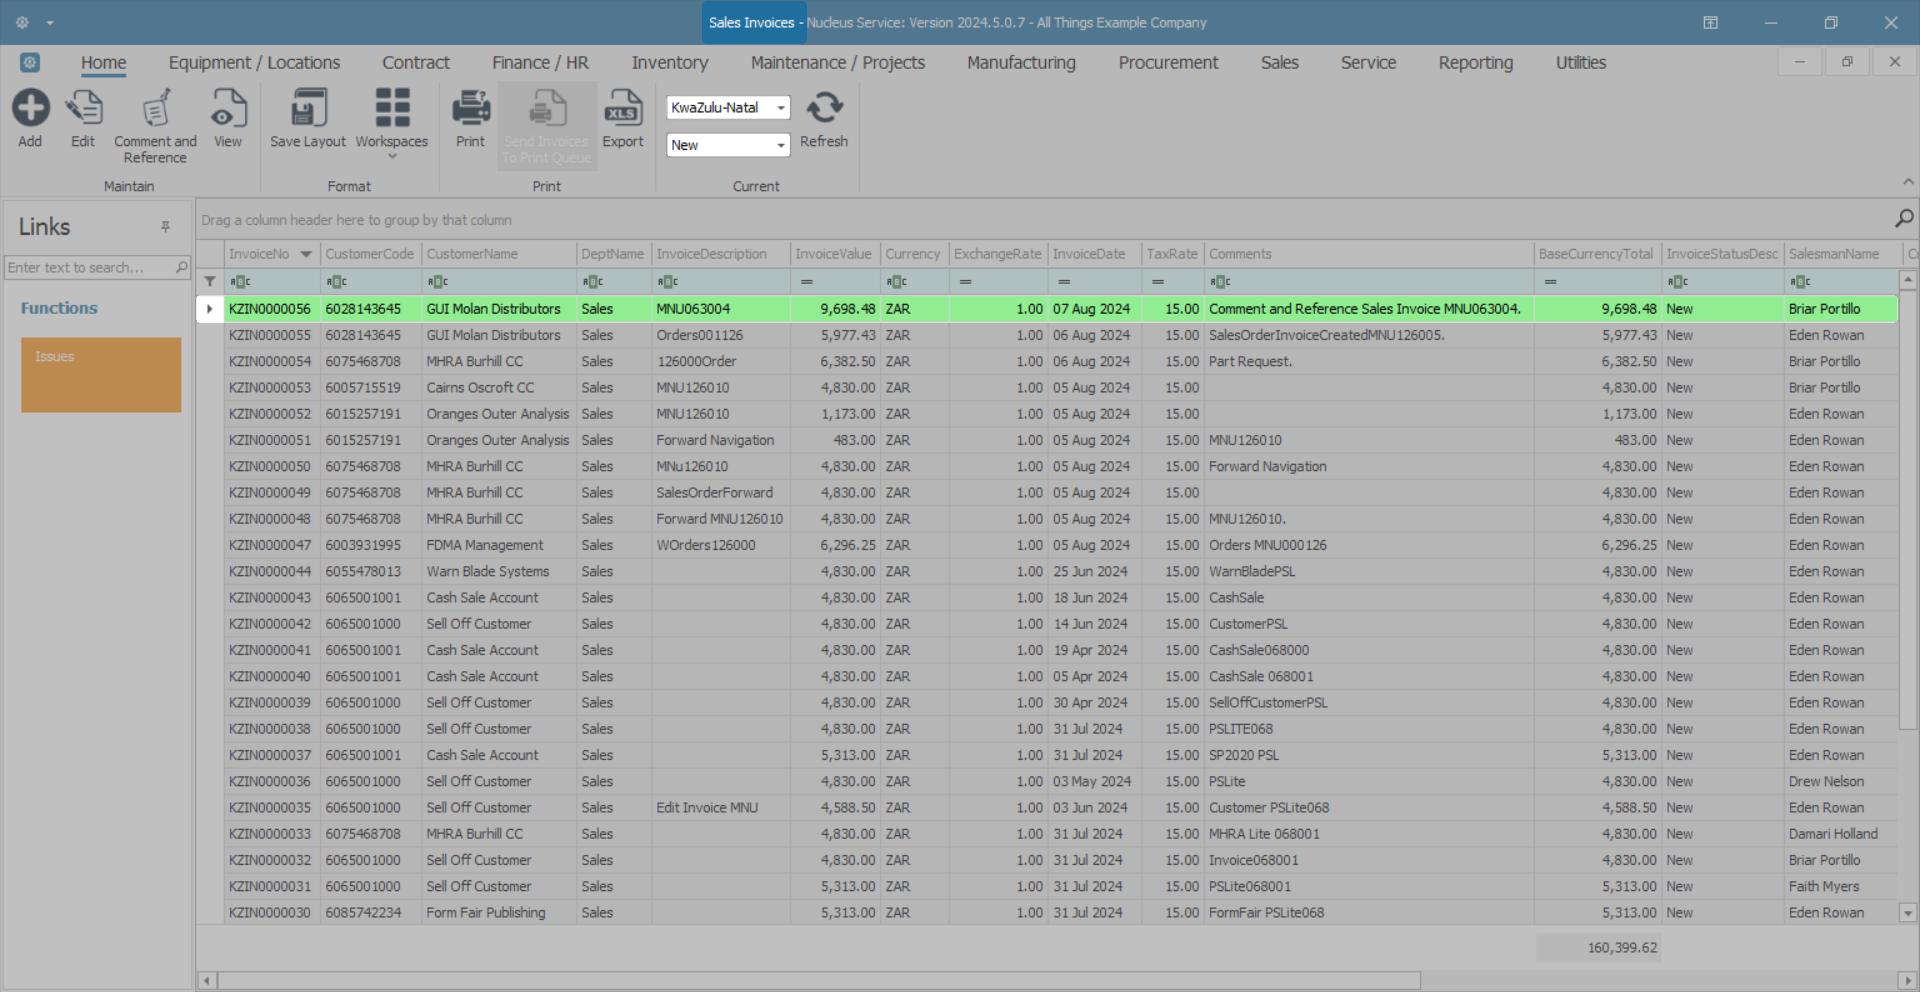
Task: Open the Home ribbon tab
Action: point(104,62)
